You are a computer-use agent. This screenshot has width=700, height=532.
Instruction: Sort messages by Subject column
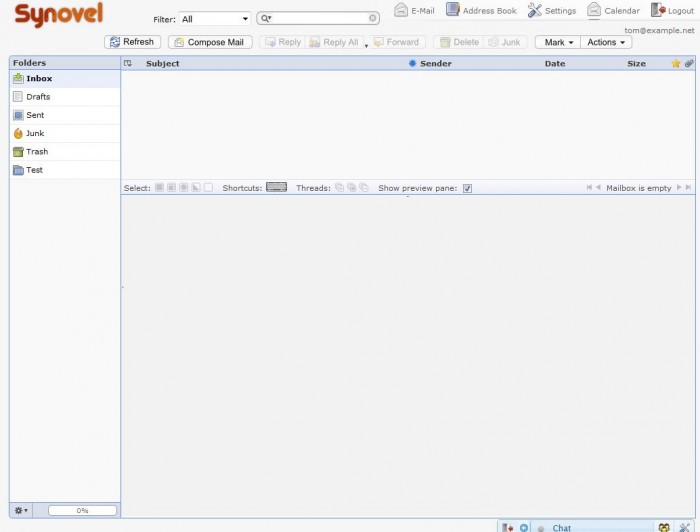pyautogui.click(x=162, y=63)
